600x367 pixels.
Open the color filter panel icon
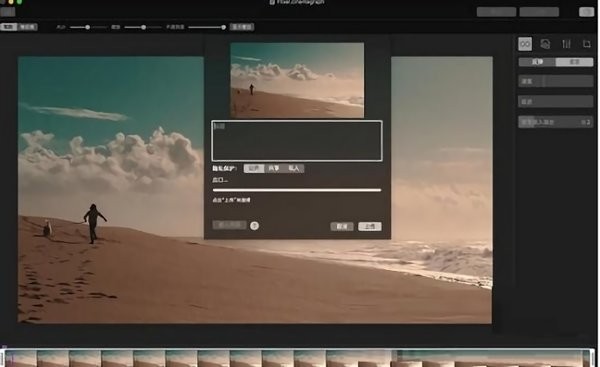click(545, 44)
